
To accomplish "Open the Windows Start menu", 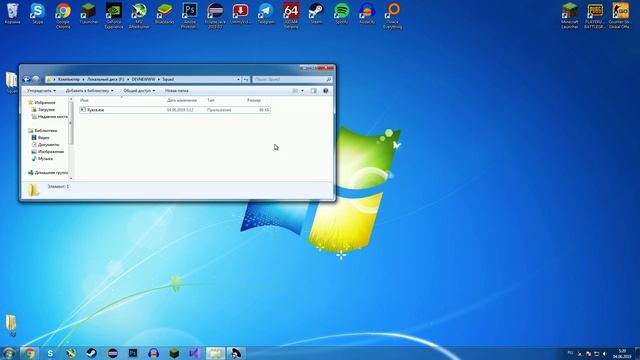I will [9, 353].
